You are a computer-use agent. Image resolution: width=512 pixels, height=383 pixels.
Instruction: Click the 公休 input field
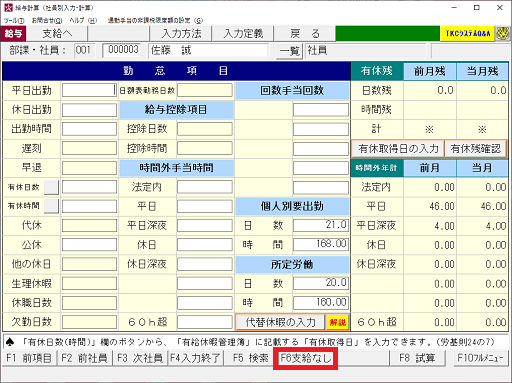click(x=89, y=245)
